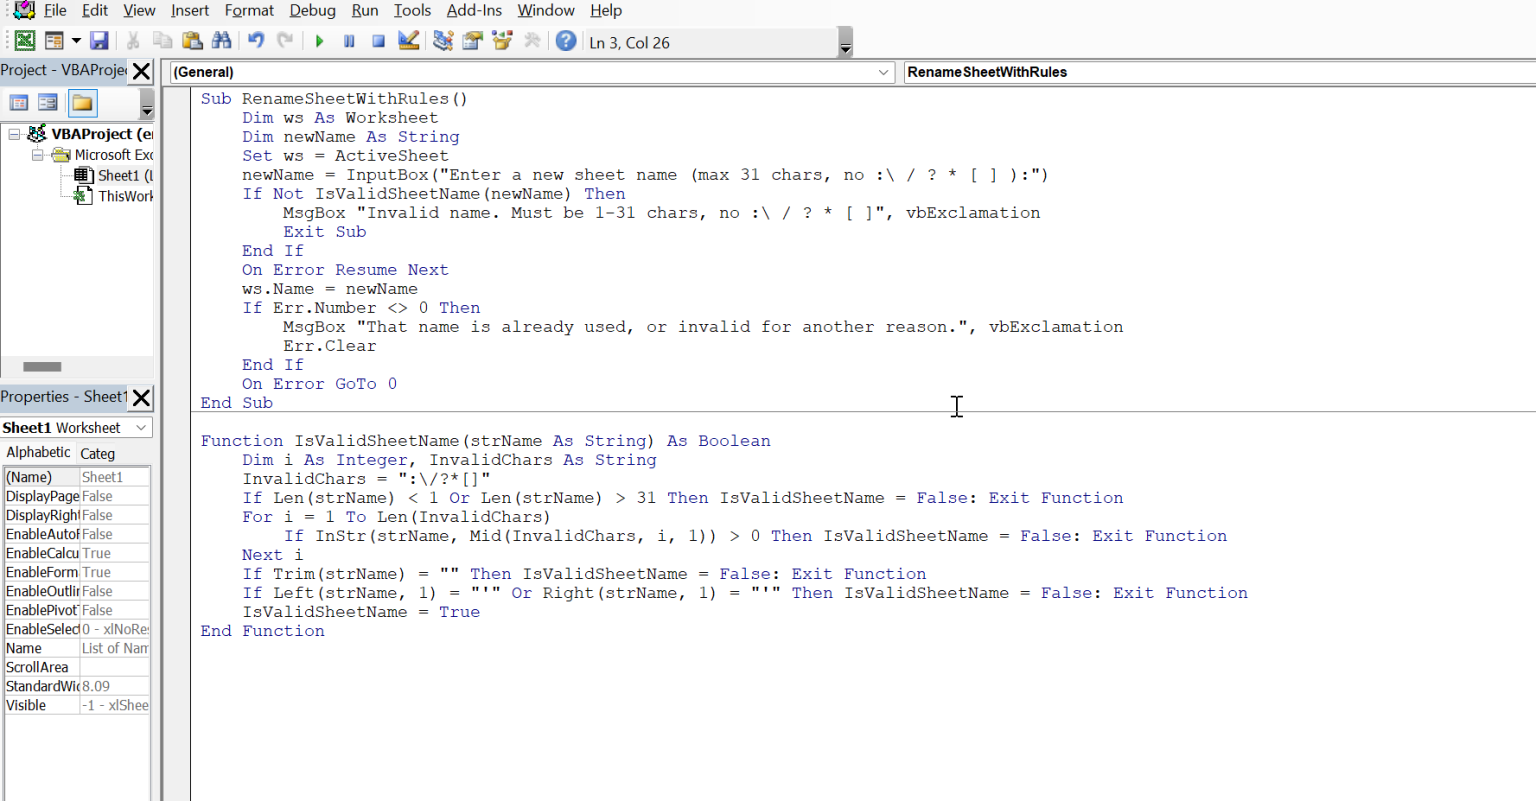The image size is (1536, 801).
Task: Click the Undo arrow icon
Action: click(256, 41)
